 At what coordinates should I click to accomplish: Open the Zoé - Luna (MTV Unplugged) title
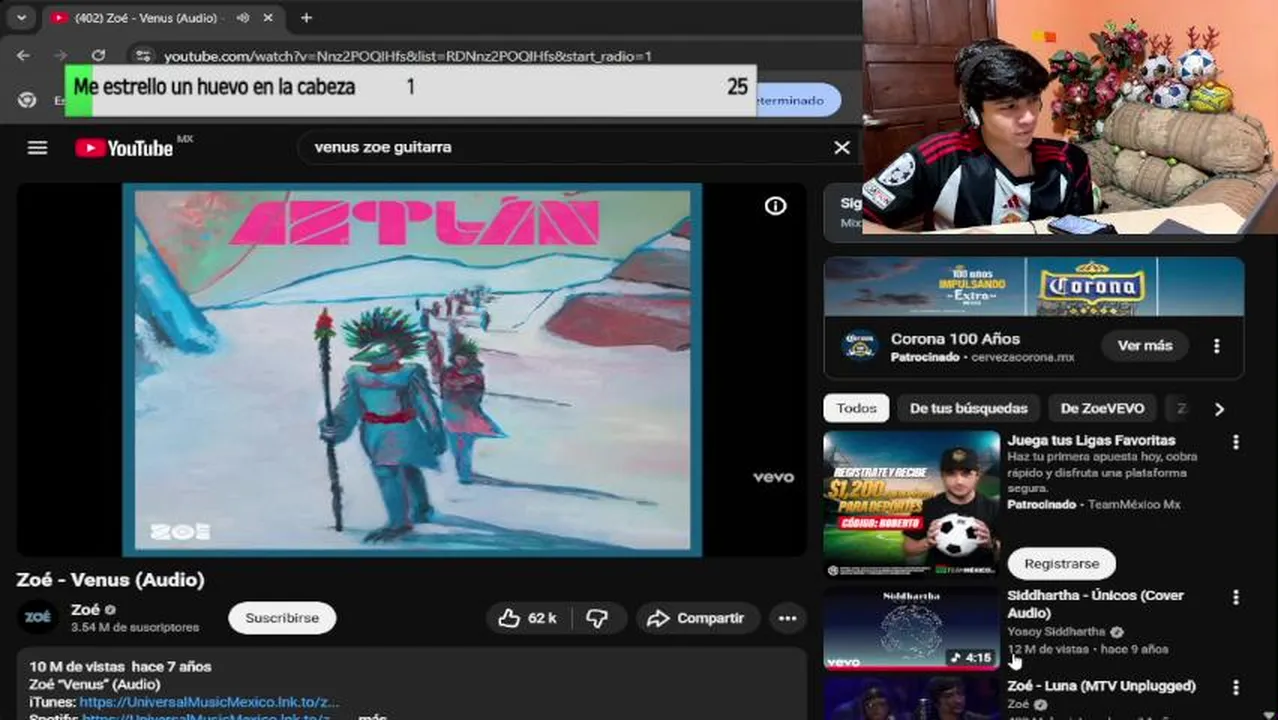click(x=1101, y=686)
